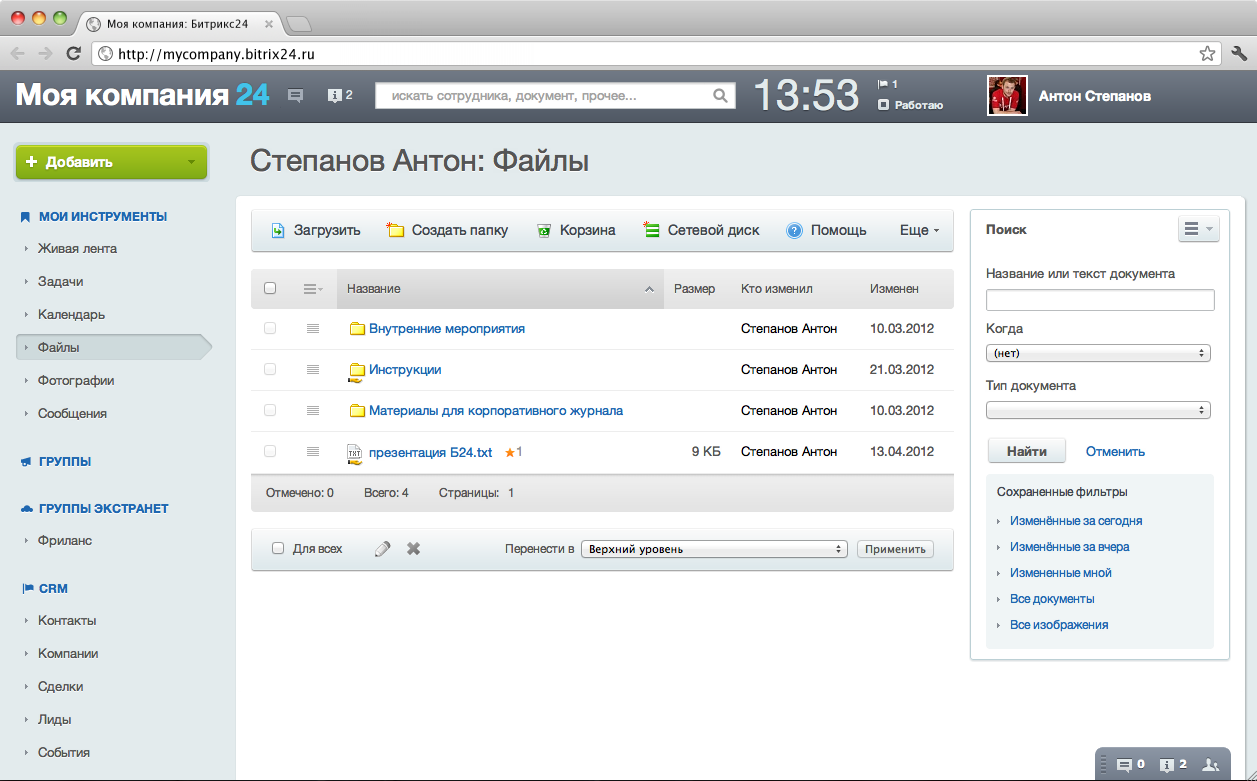Open column settings menu in table header
Viewport: 1257px width, 781px height.
click(313, 289)
